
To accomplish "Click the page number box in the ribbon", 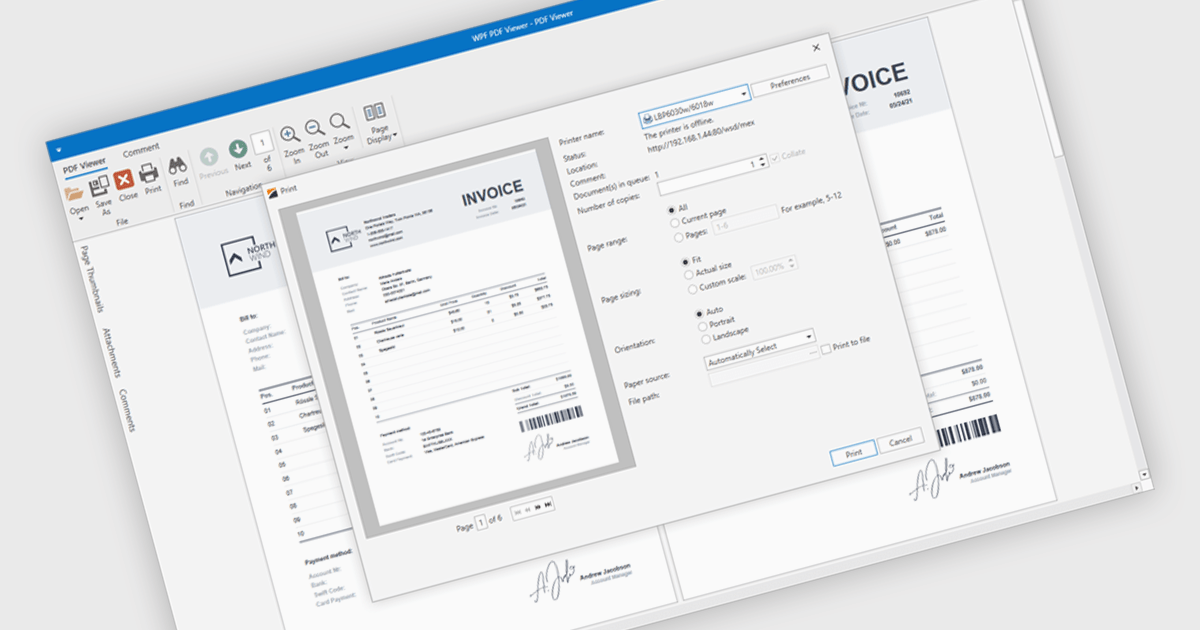I will pos(261,142).
